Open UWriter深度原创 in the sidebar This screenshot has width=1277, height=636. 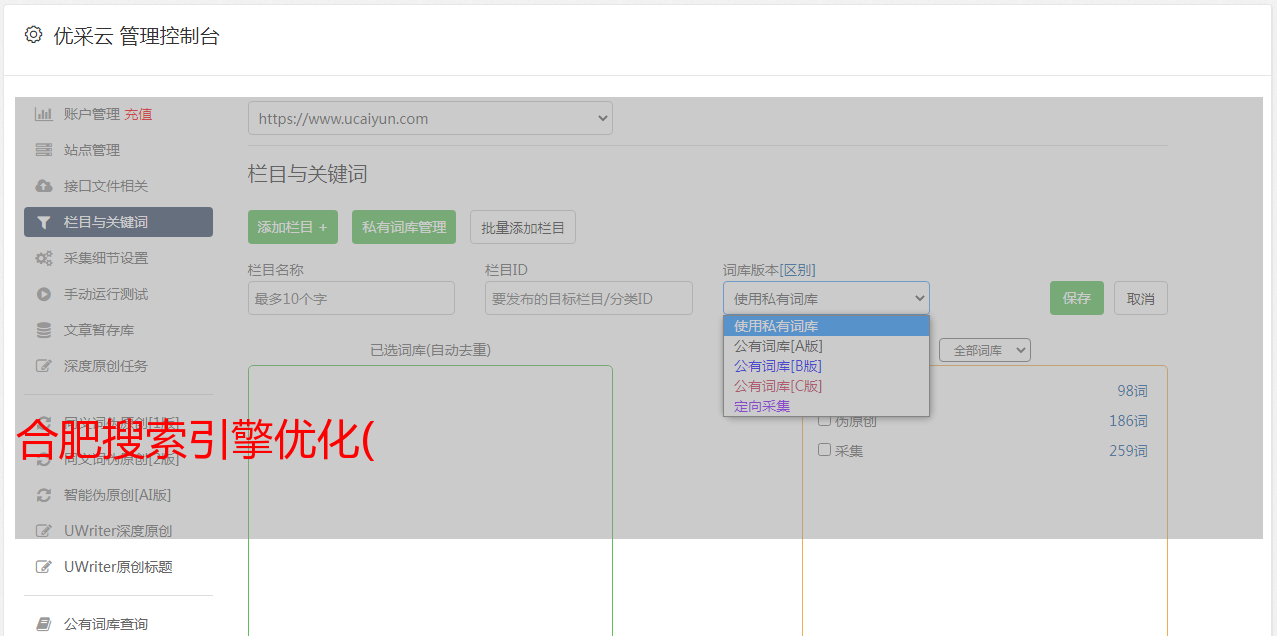click(x=118, y=531)
